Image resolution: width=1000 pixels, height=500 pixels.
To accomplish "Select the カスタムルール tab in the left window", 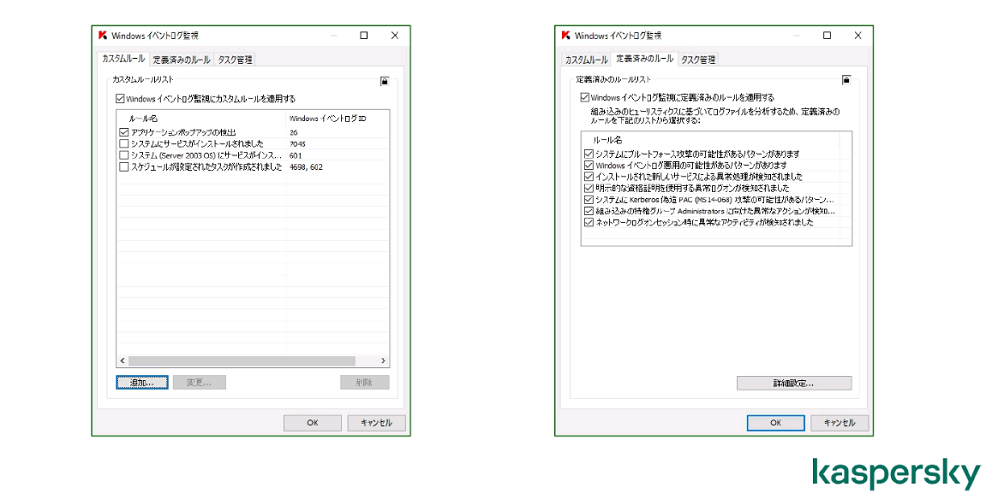I will [124, 59].
